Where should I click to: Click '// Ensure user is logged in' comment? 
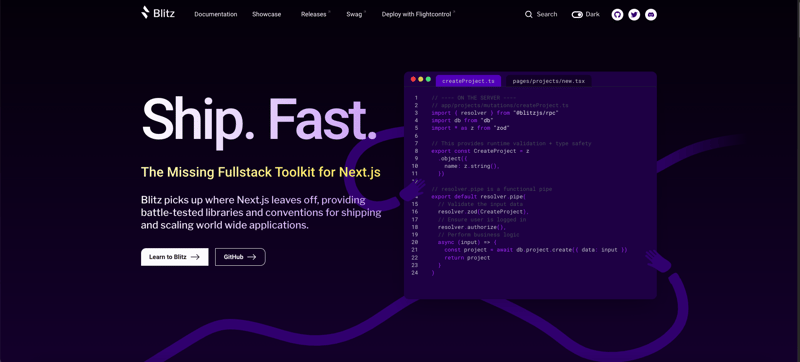point(482,219)
